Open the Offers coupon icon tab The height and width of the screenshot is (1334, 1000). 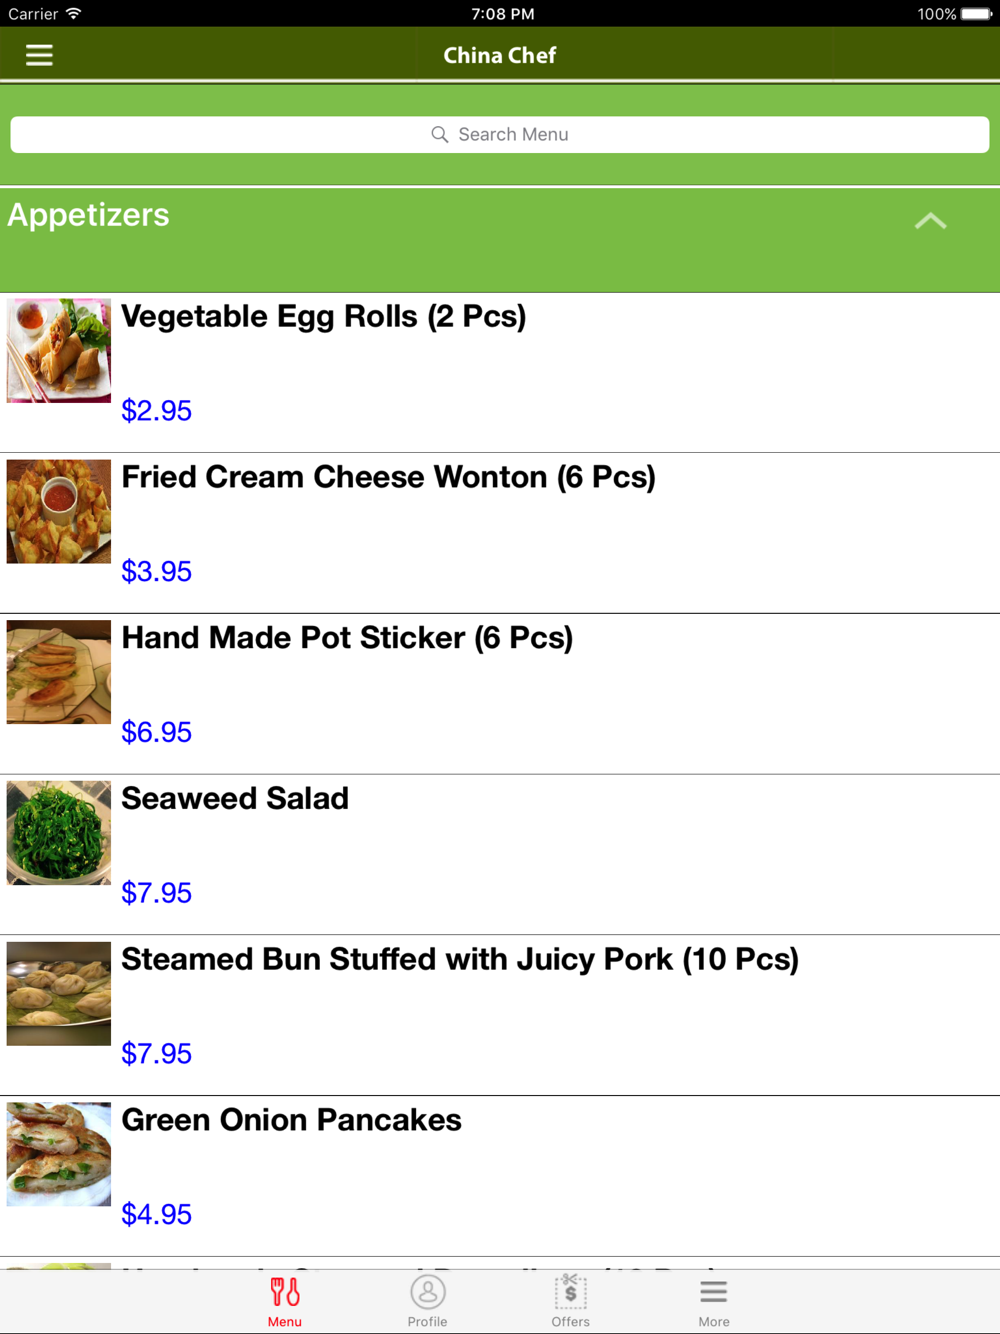(570, 1301)
